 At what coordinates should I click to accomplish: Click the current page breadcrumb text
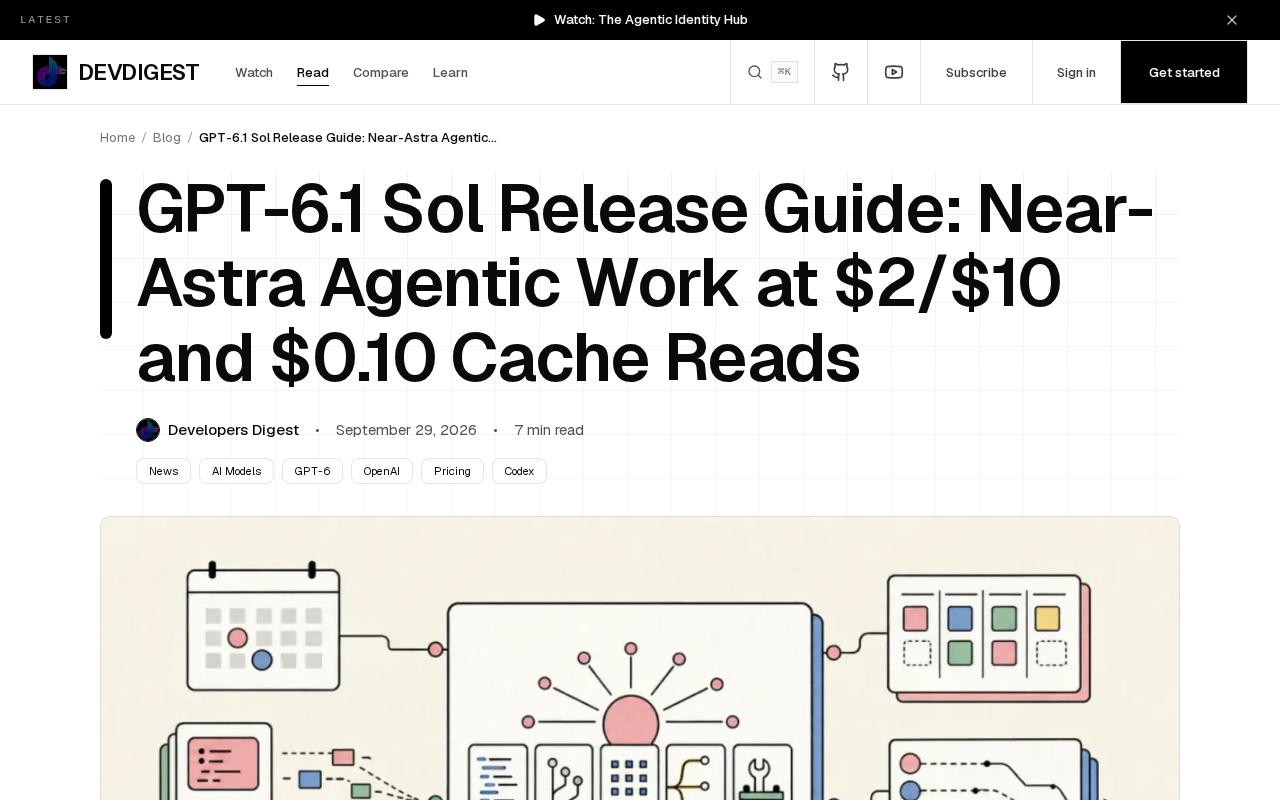coord(348,137)
